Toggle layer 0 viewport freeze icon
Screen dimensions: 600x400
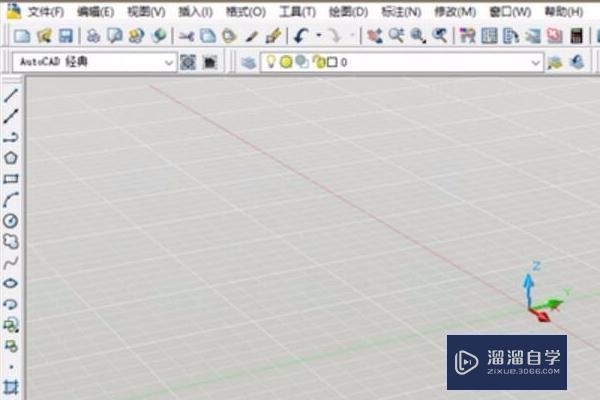[x=302, y=62]
